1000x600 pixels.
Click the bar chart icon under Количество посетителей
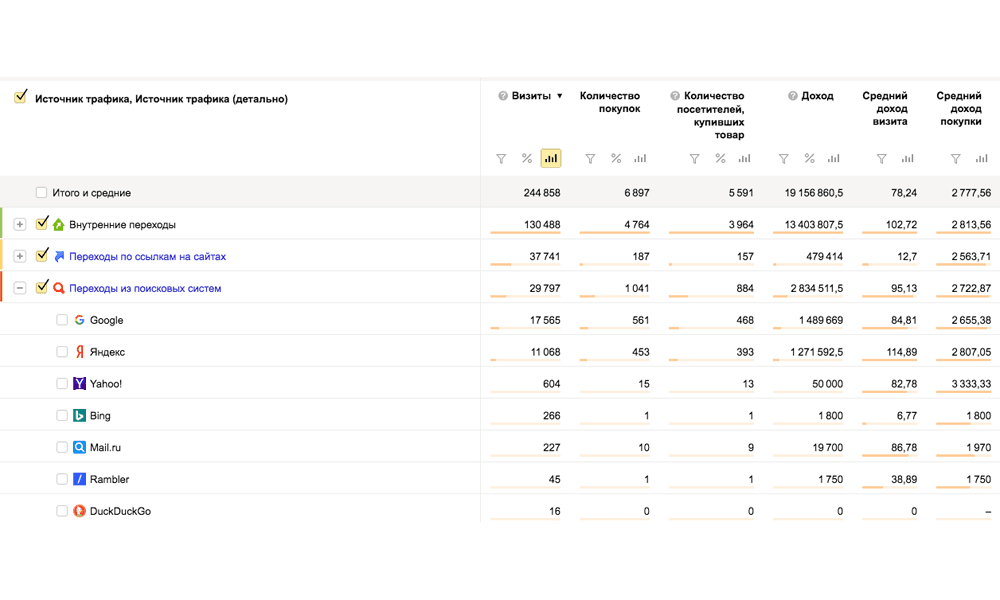tap(744, 158)
